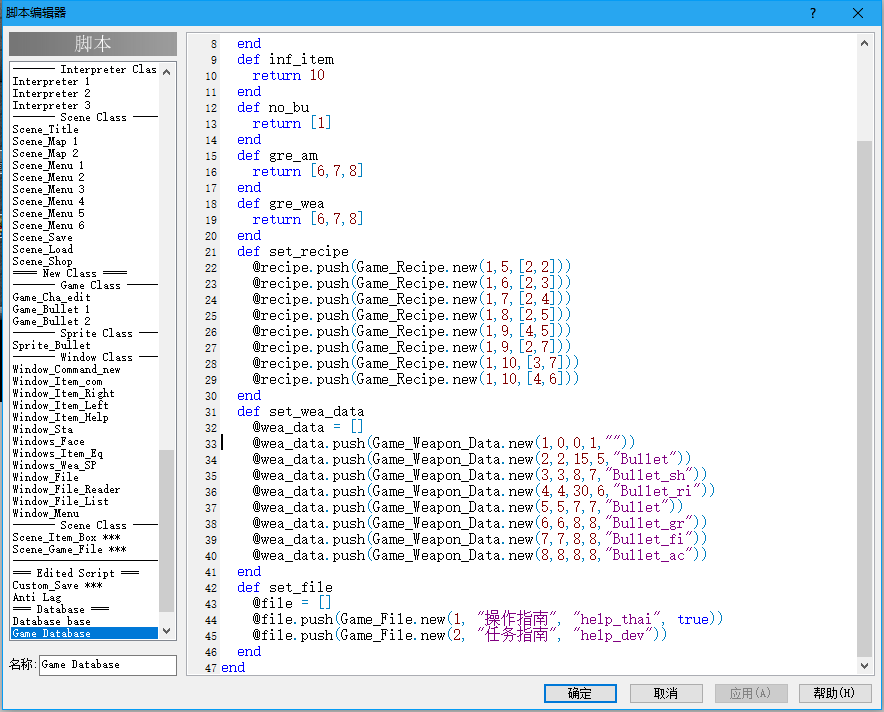Click the 'def set_wea_data' code line

coord(300,412)
